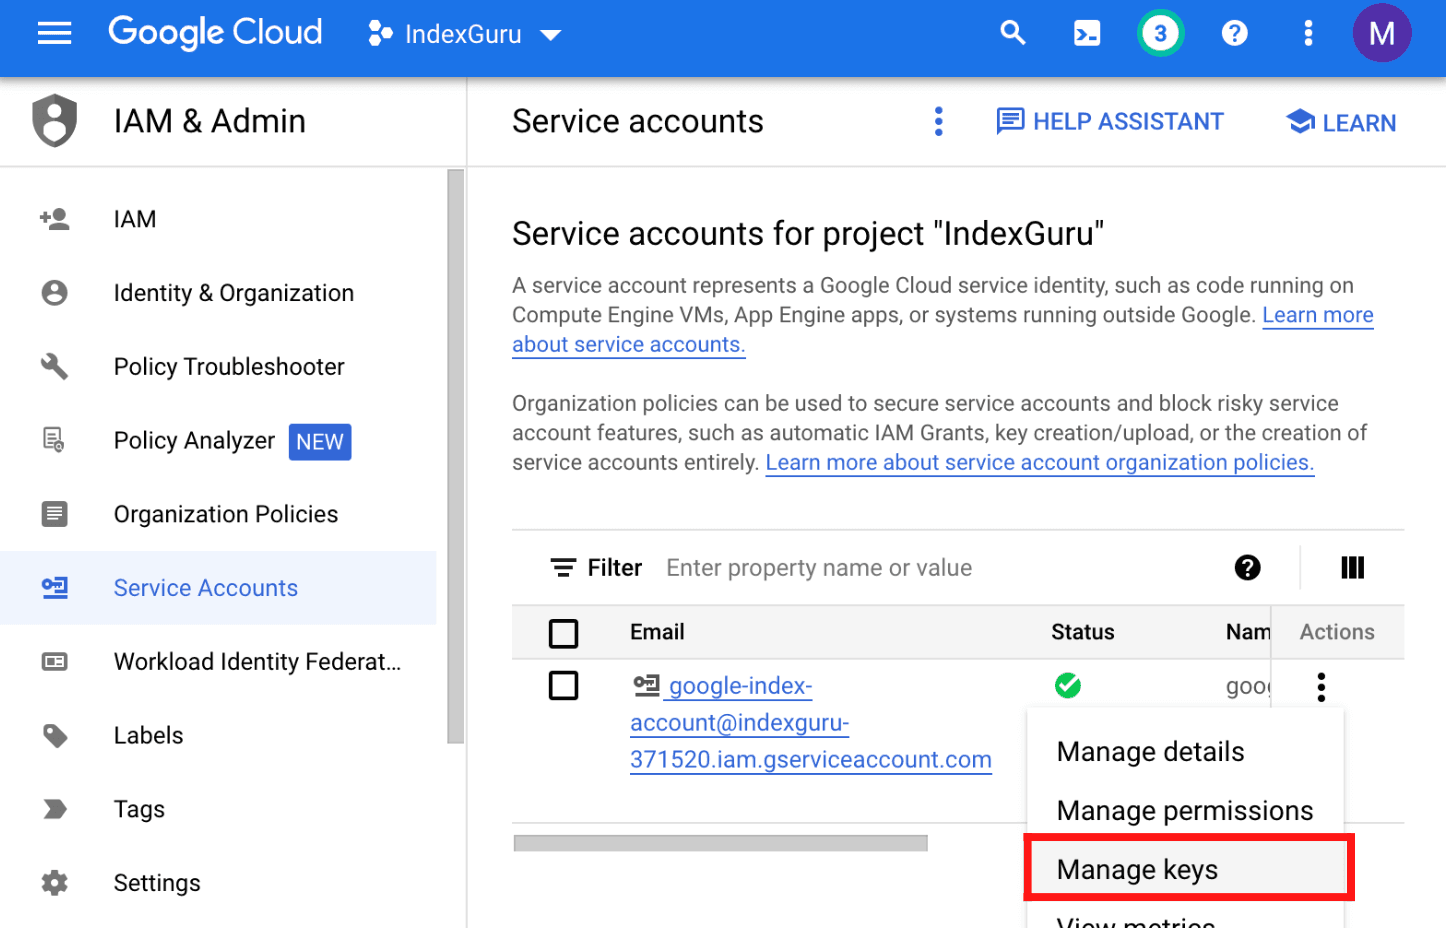Click the Service Accounts key icon
This screenshot has width=1446, height=928.
pyautogui.click(x=54, y=588)
